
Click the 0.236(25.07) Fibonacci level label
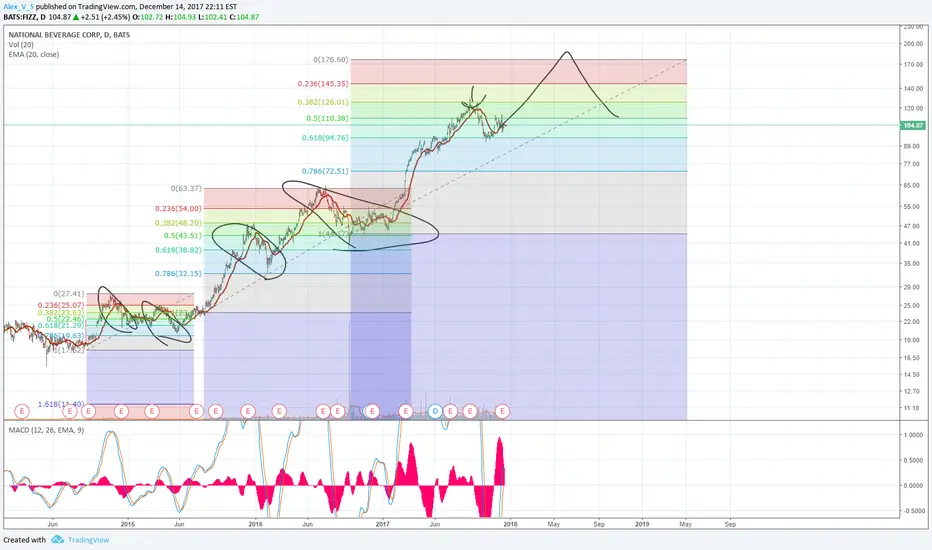coord(61,305)
